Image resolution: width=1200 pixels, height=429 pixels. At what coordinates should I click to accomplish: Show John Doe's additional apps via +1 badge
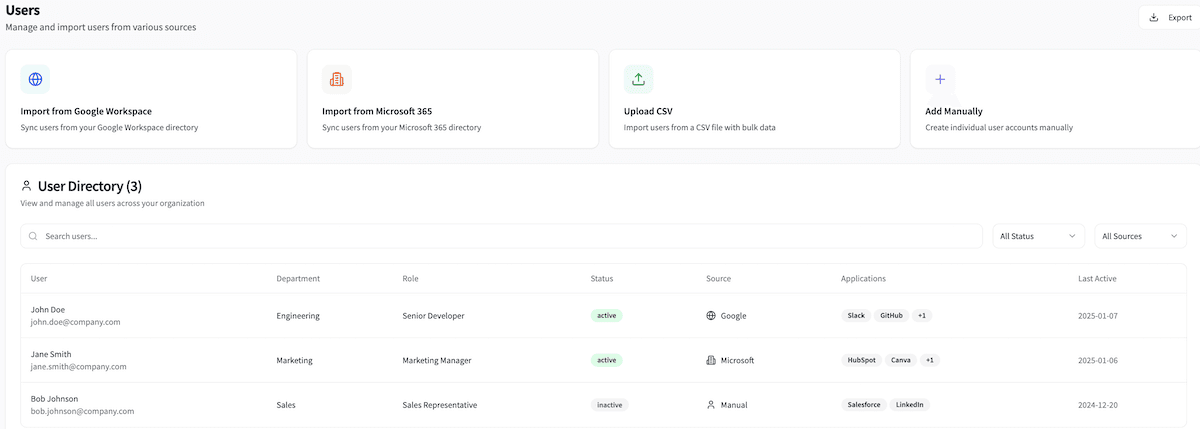pyautogui.click(x=921, y=316)
